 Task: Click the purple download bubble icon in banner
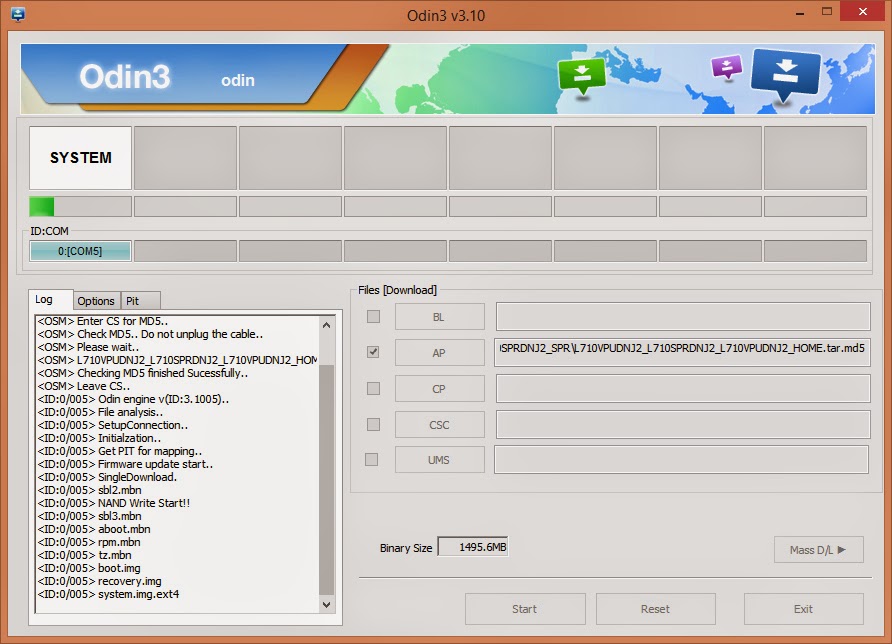pos(727,67)
